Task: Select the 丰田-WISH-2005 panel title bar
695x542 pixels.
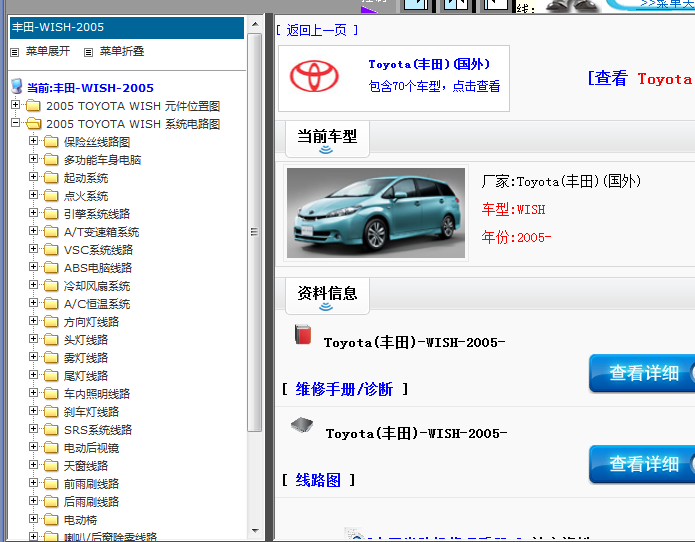Action: 127,27
